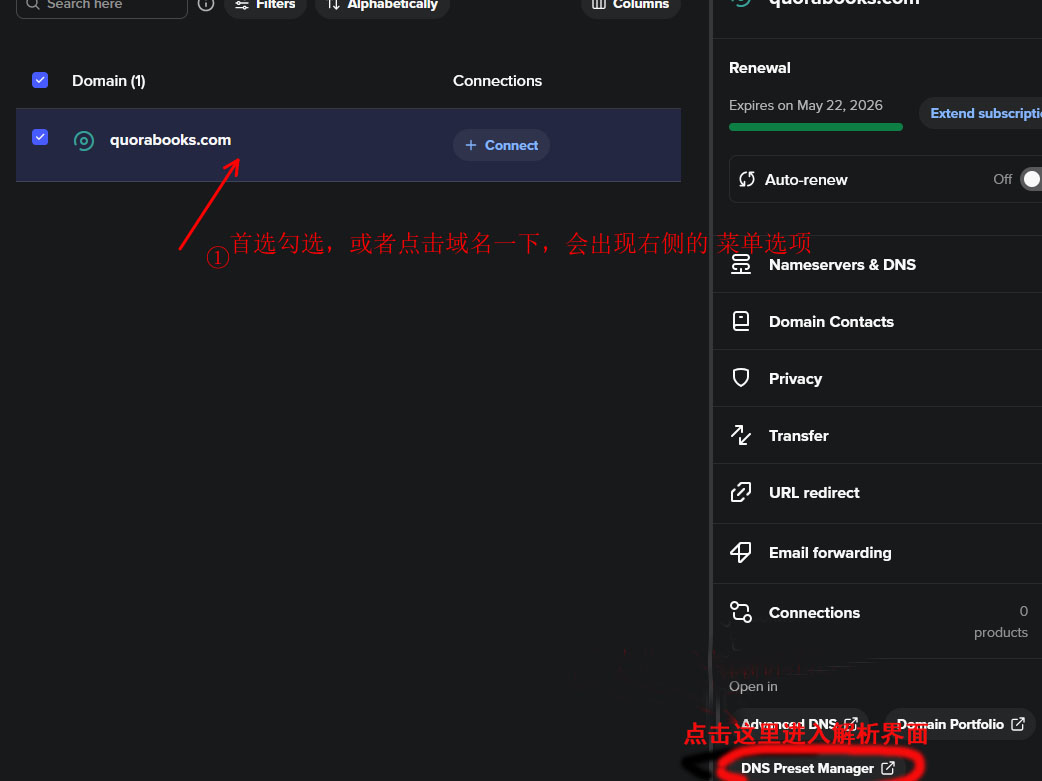Select the Transfer arrows icon

741,435
